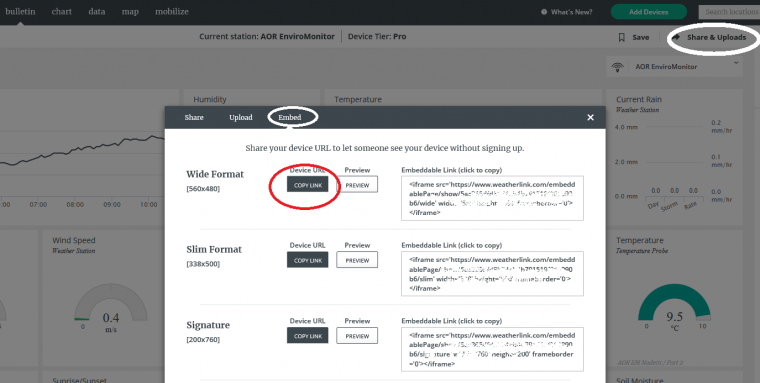Copy the Slim Format device link
Image resolution: width=760 pixels, height=383 pixels.
(307, 260)
